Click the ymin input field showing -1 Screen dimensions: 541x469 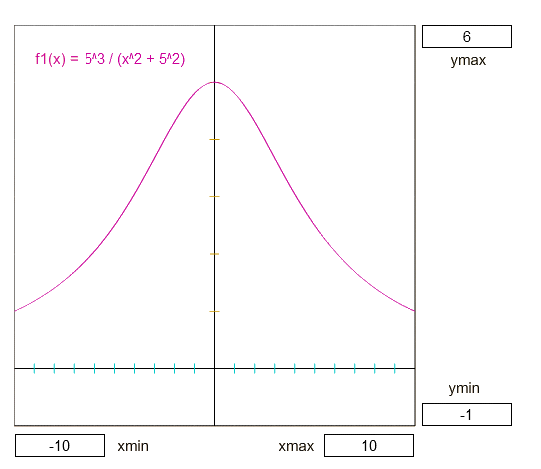click(467, 414)
